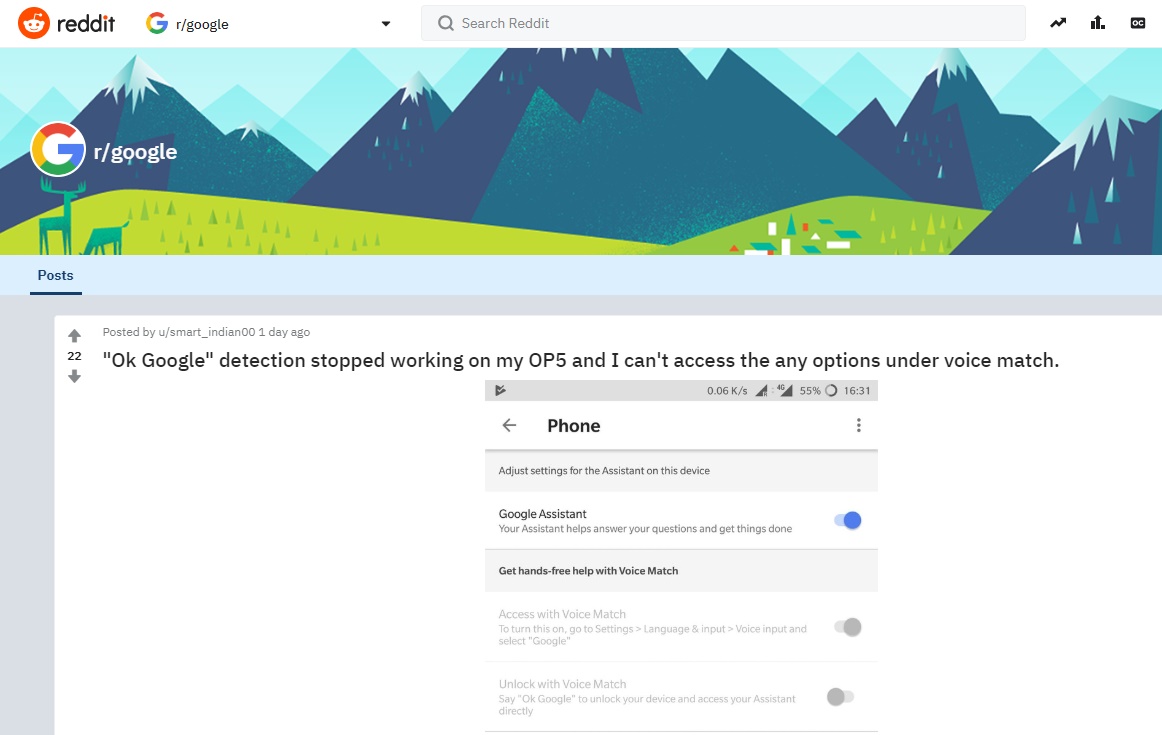
Task: Open the three-dot menu in Phone screenshot
Action: click(859, 425)
